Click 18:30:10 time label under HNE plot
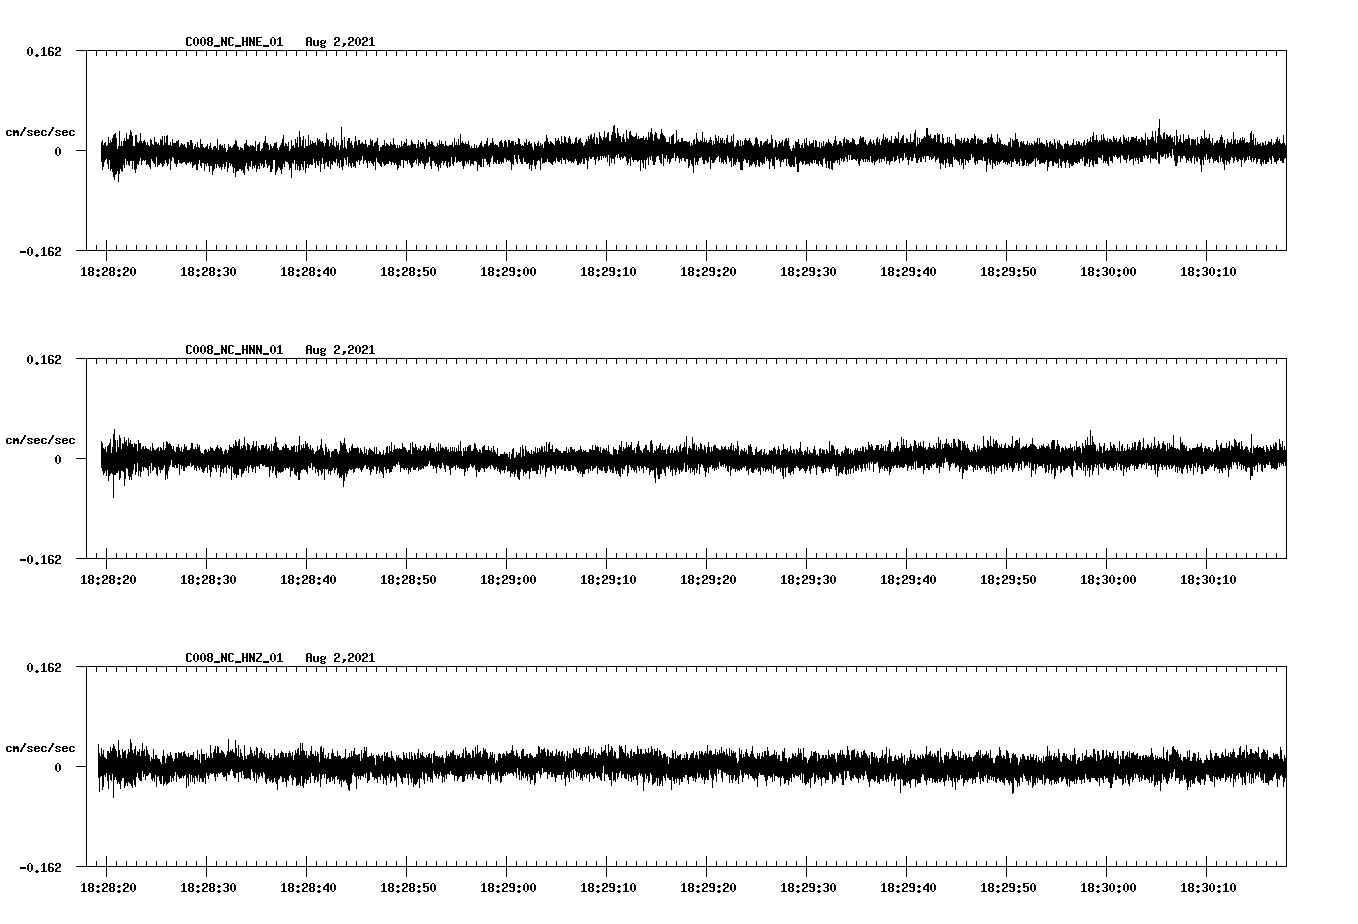This screenshot has width=1358, height=924. pyautogui.click(x=1208, y=272)
